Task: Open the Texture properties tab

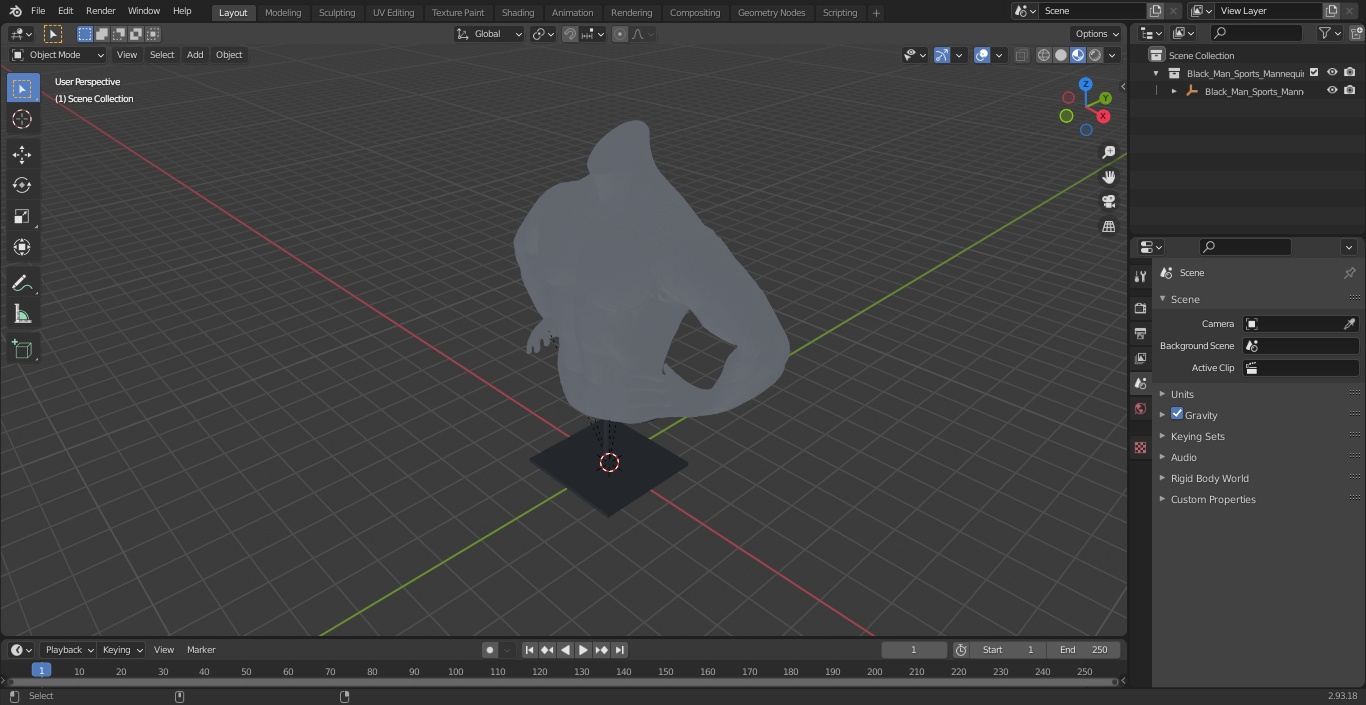Action: 1140,448
